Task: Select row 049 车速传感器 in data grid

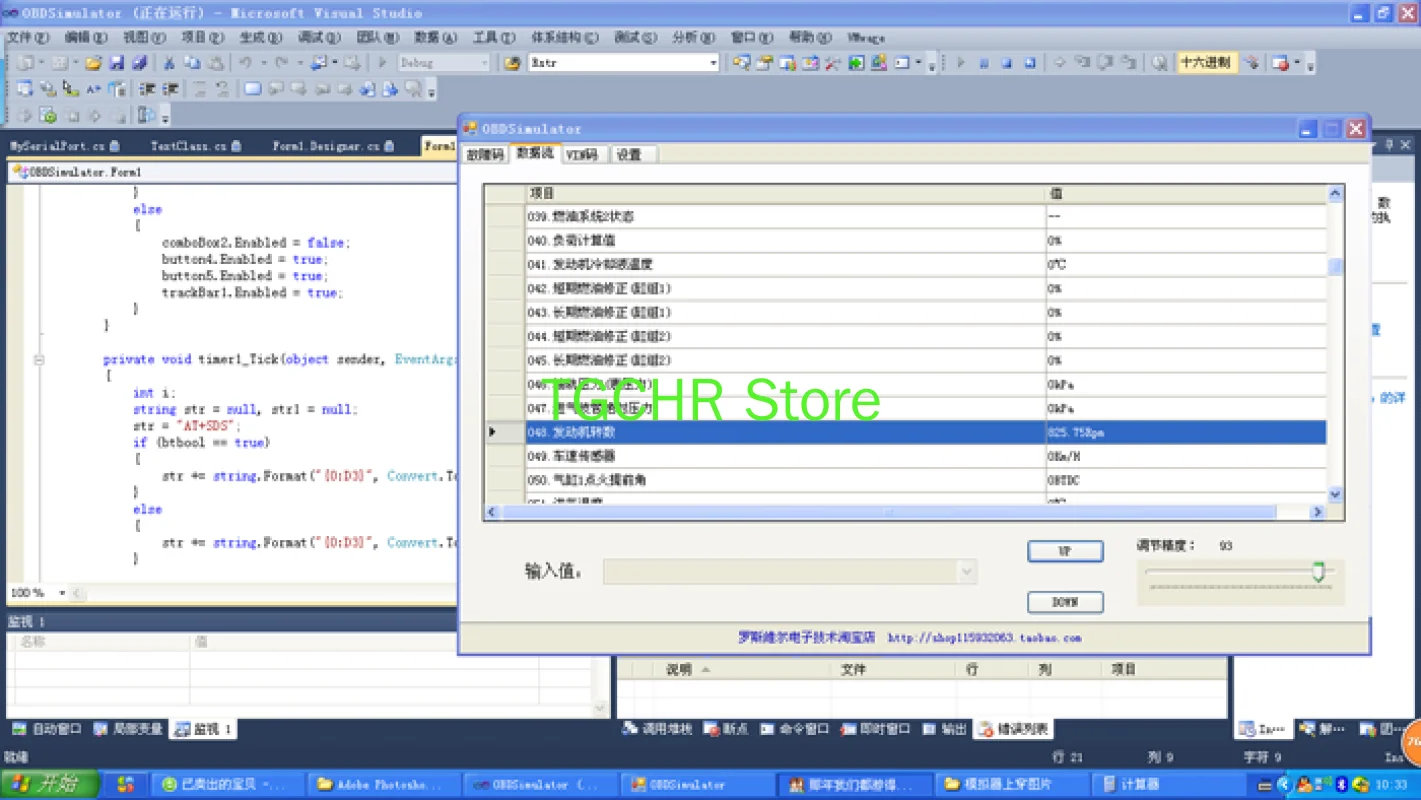Action: [x=906, y=456]
